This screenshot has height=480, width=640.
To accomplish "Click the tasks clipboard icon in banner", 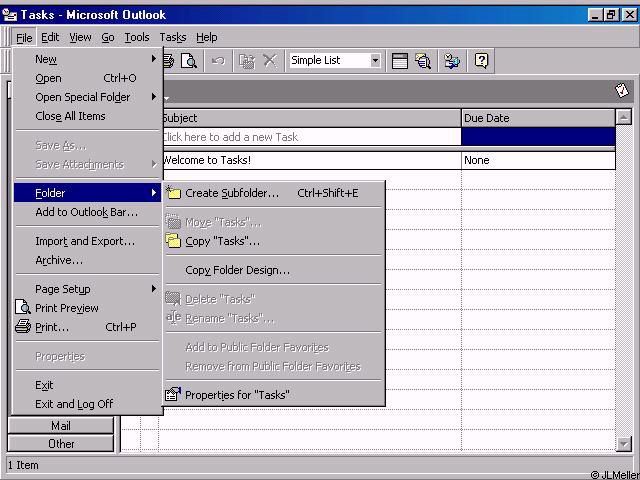I will tap(622, 90).
